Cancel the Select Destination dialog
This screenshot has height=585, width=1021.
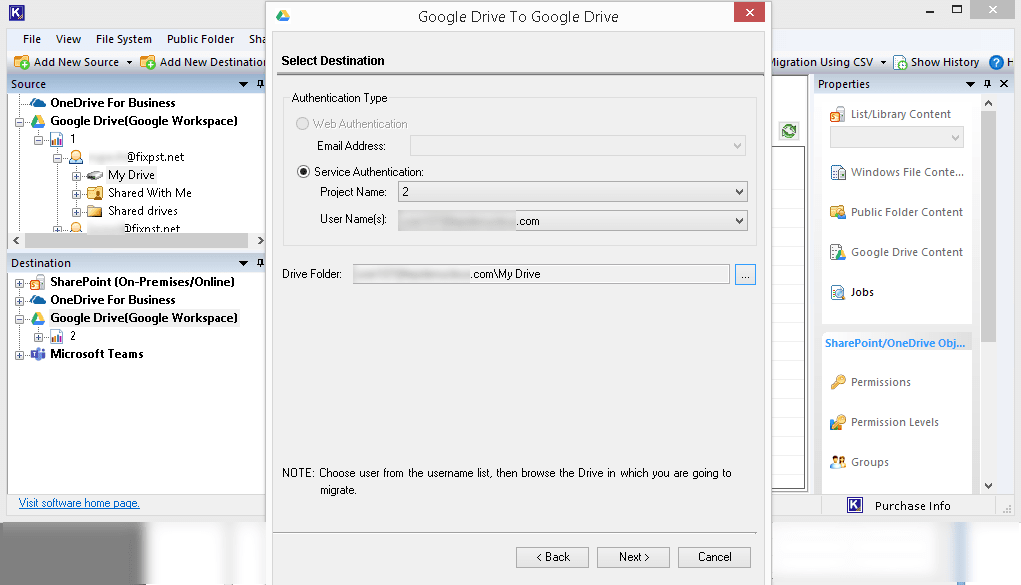click(x=714, y=557)
